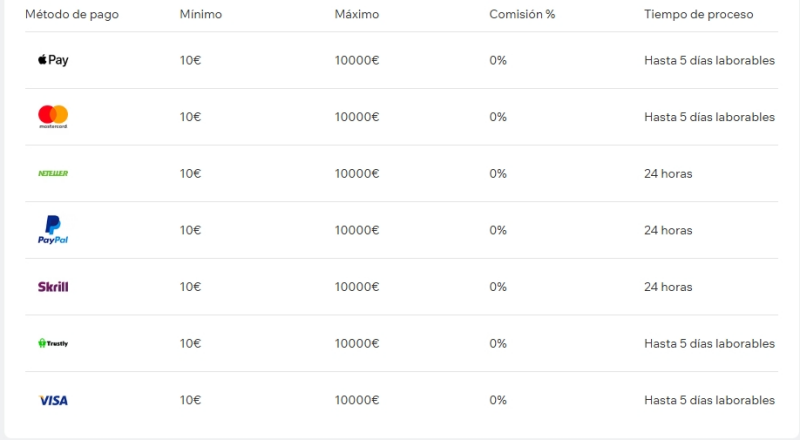Choose the PayPal logo
This screenshot has height=440, width=800.
tap(52, 230)
